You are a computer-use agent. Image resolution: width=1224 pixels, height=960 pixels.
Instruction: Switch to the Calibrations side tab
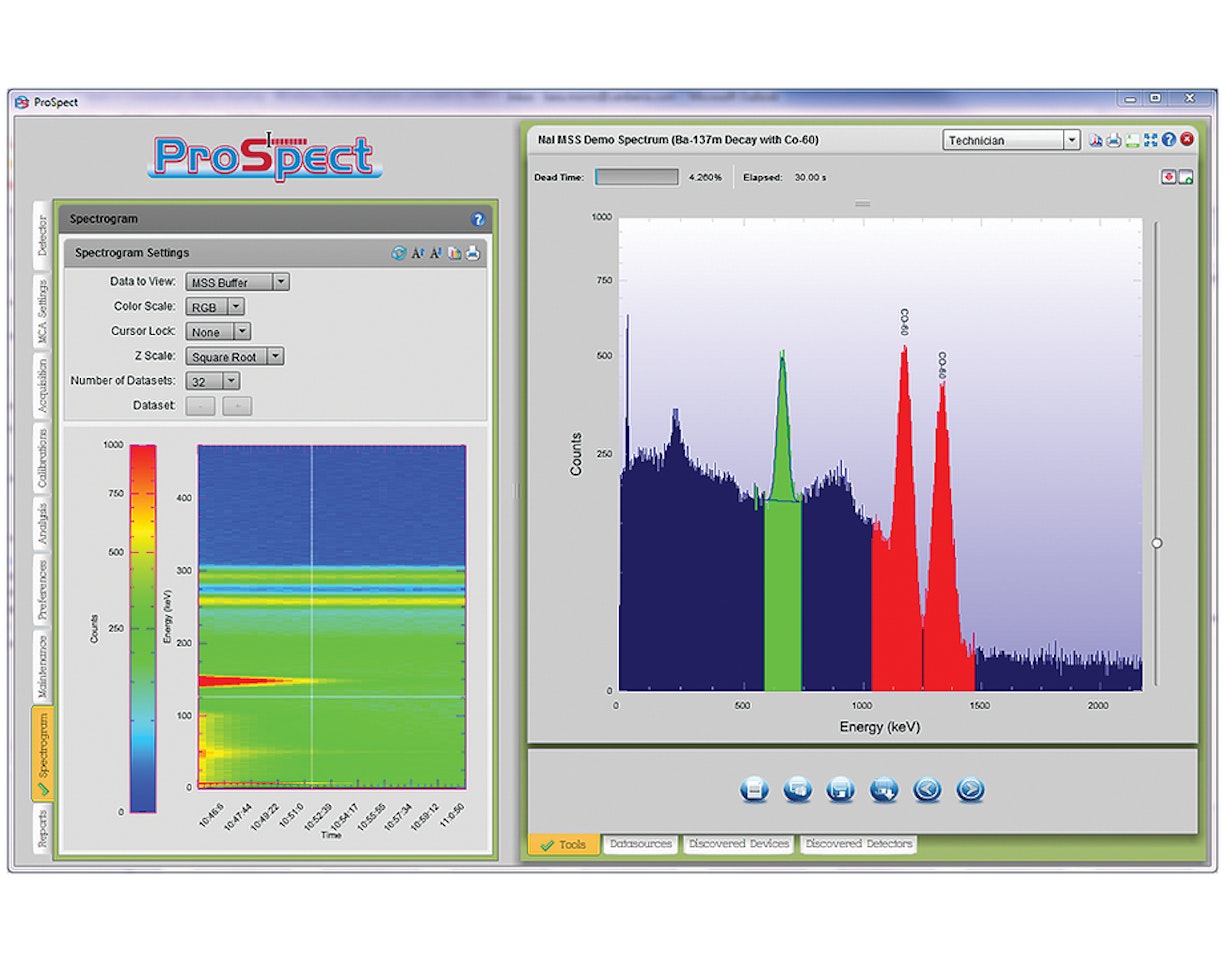click(x=41, y=459)
